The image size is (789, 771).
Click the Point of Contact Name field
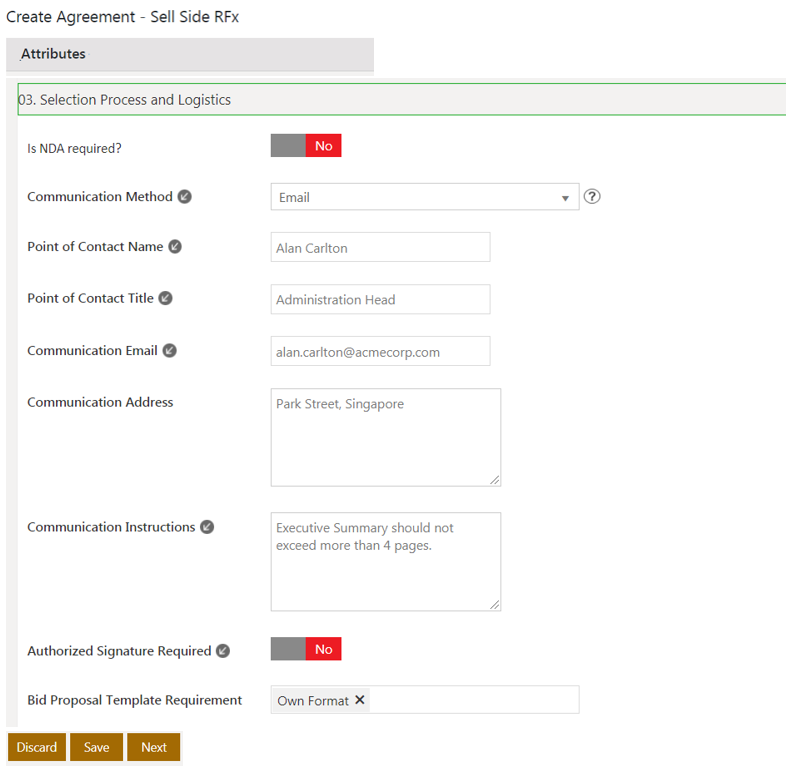click(380, 248)
